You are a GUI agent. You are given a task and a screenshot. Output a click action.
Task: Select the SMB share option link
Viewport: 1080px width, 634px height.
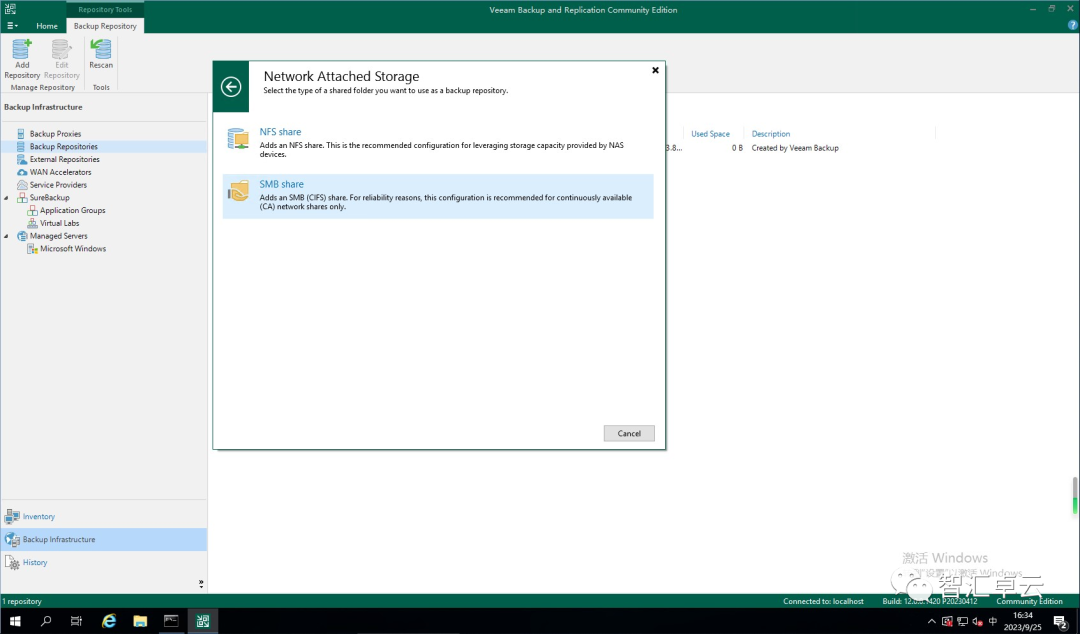281,183
